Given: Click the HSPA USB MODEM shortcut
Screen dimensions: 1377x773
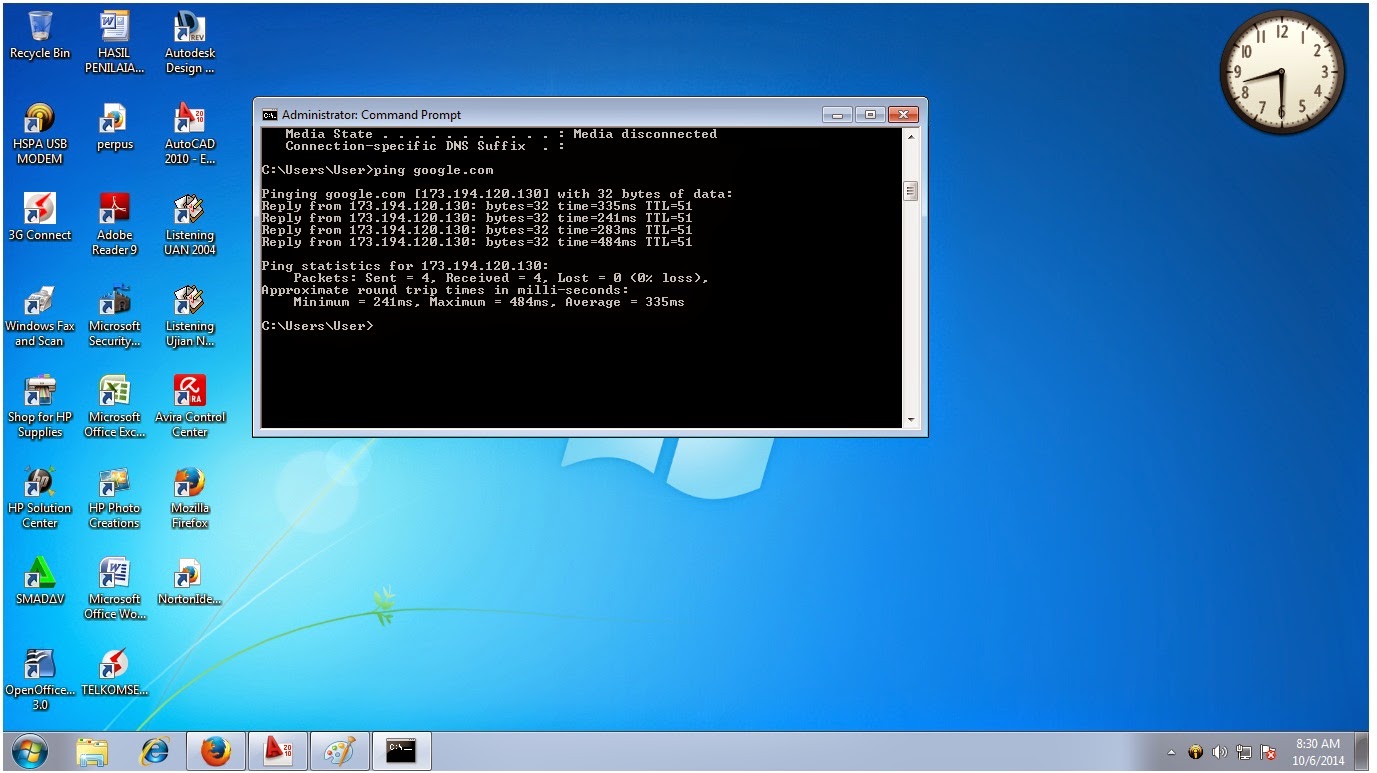Looking at the screenshot, I should coord(39,134).
